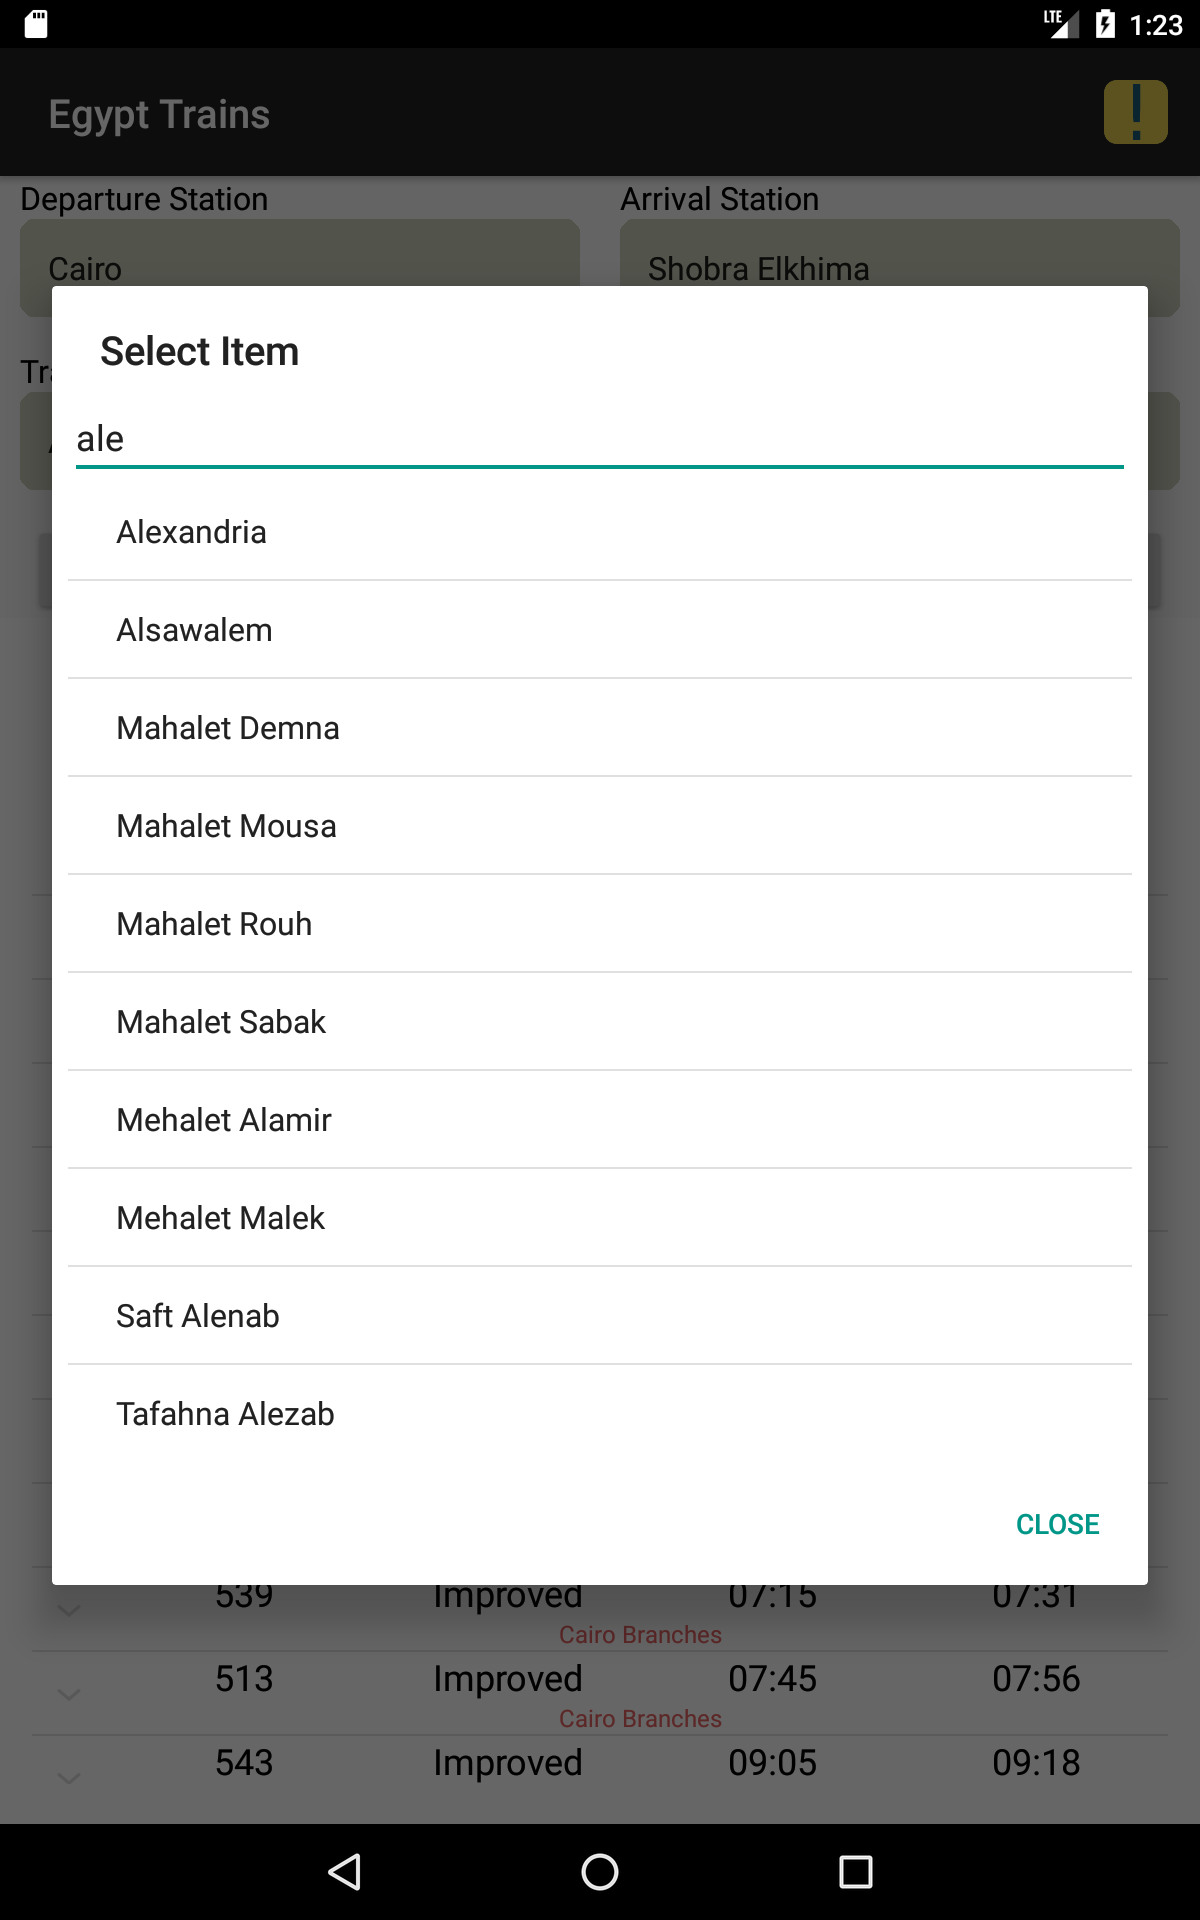The width and height of the screenshot is (1200, 1920).
Task: Tap the yellow exclamation alert icon
Action: 1135,112
